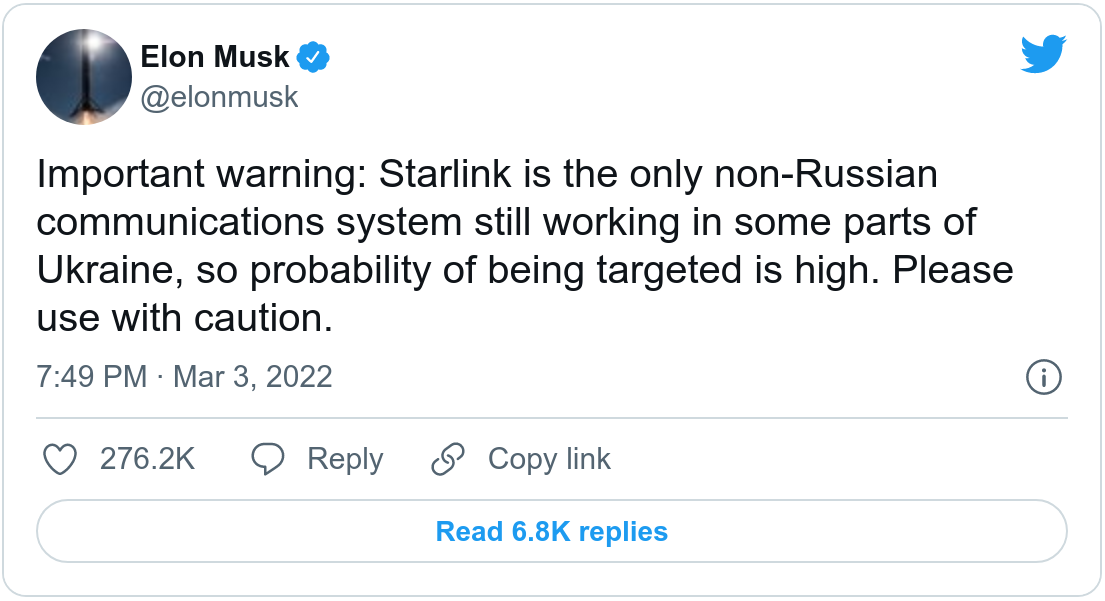Choose the Copy link text

coord(549,459)
